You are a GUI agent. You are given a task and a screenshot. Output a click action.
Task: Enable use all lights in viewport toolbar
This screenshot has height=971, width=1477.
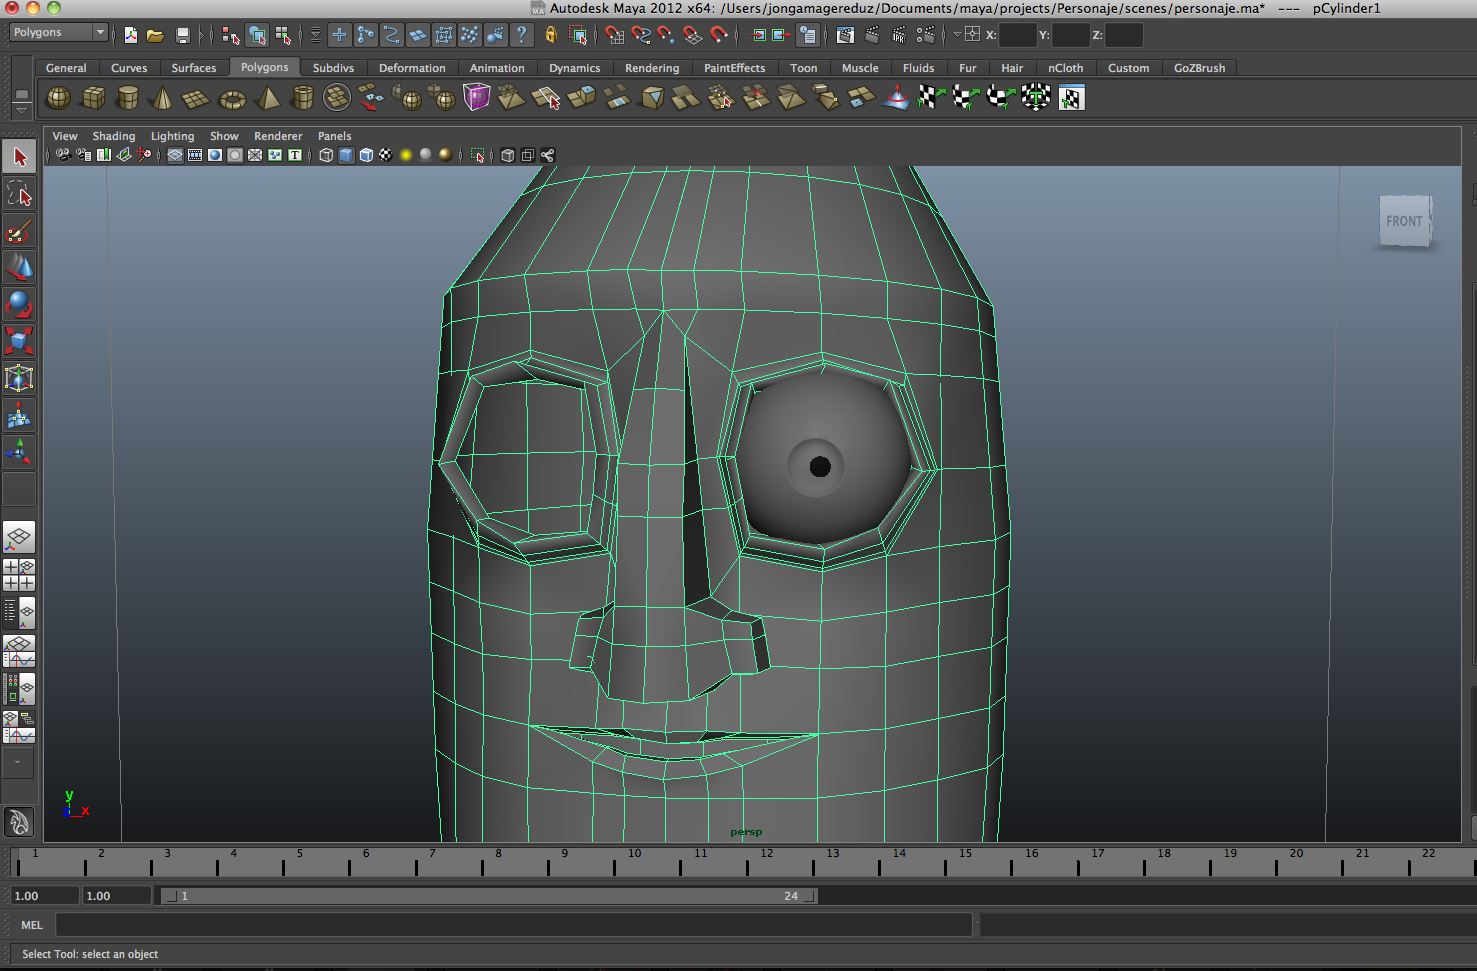pos(406,155)
